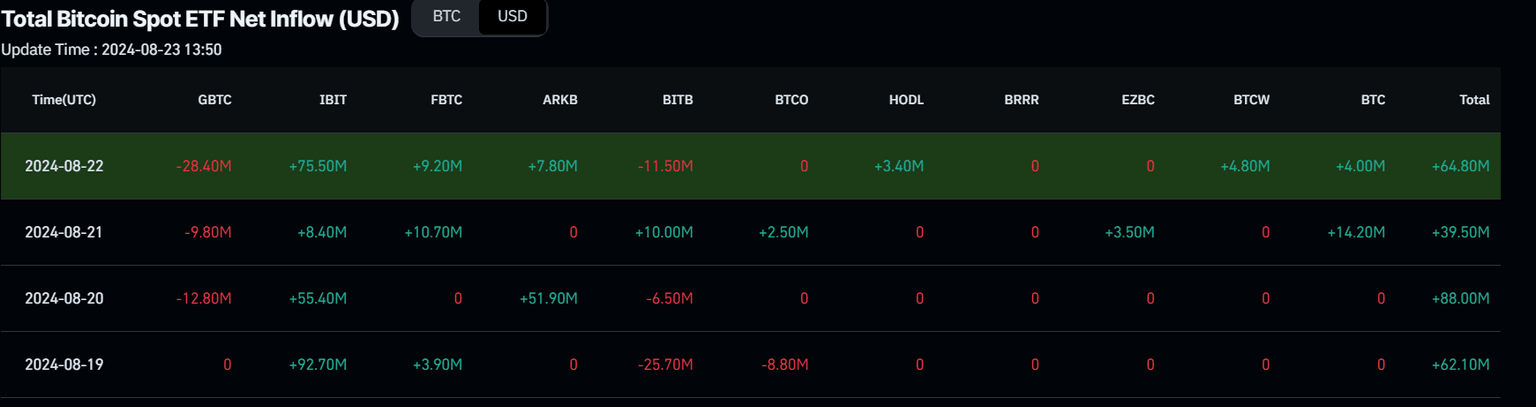This screenshot has height=407, width=1536.
Task: Select the USD toggle option
Action: [x=512, y=17]
